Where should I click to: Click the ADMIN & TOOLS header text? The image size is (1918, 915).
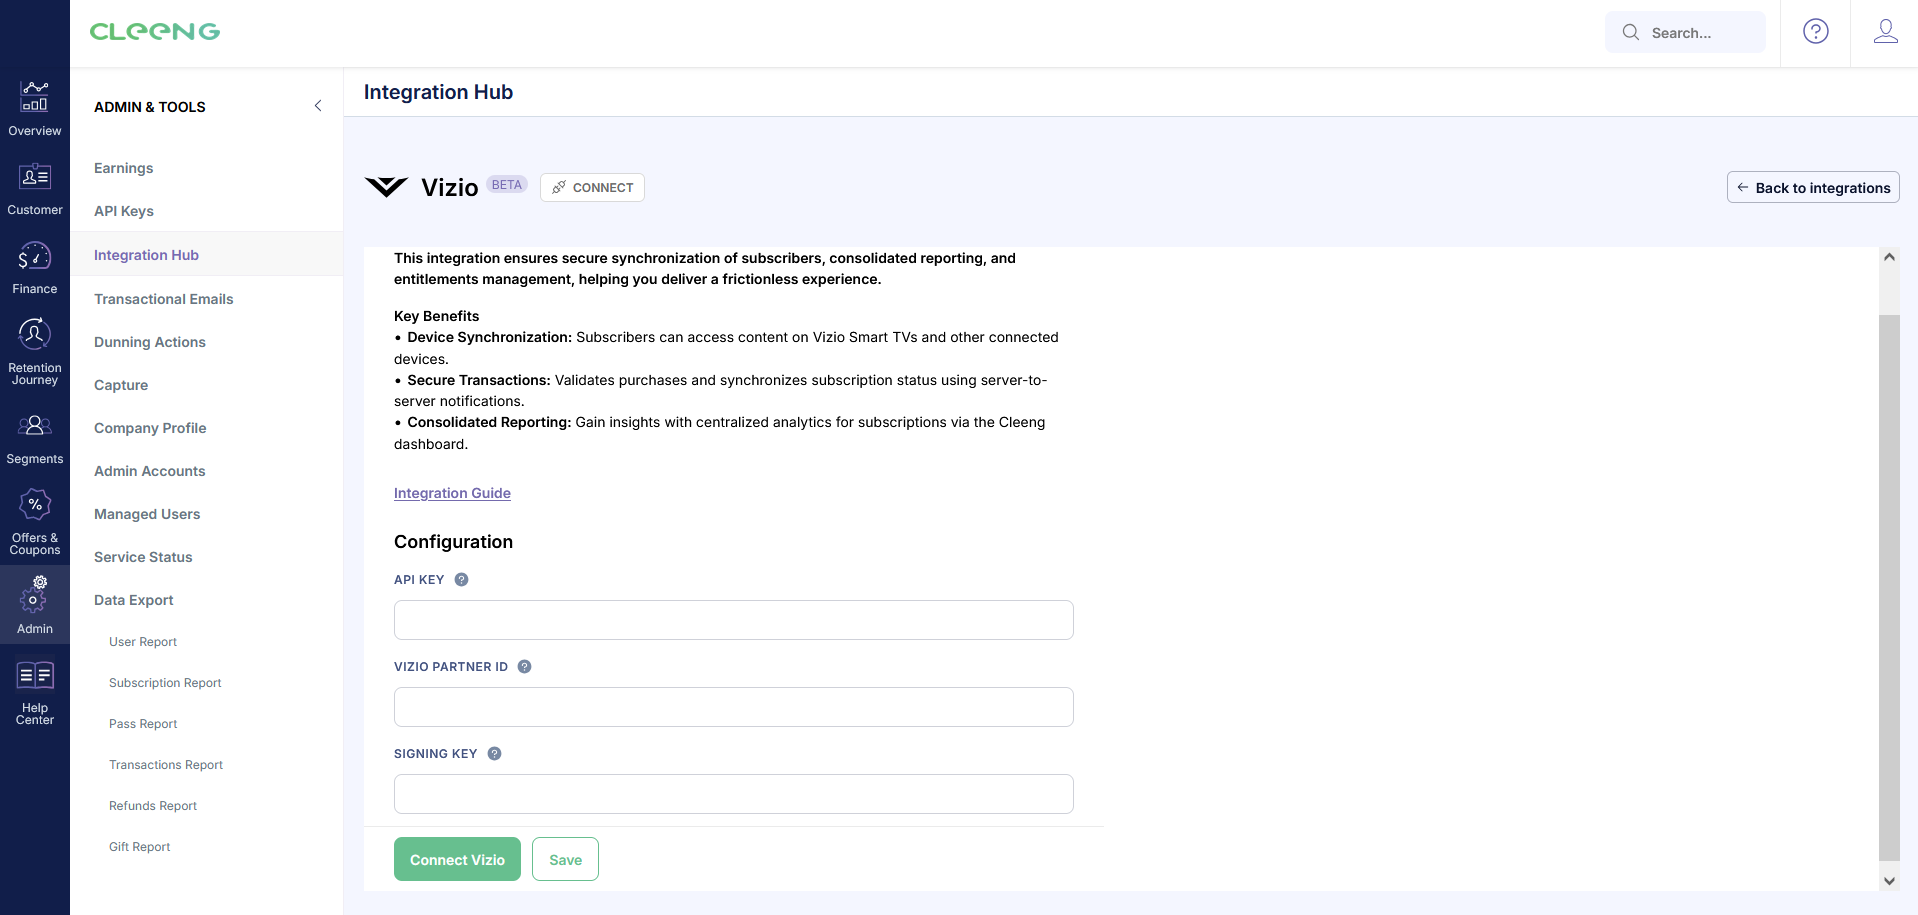(150, 107)
